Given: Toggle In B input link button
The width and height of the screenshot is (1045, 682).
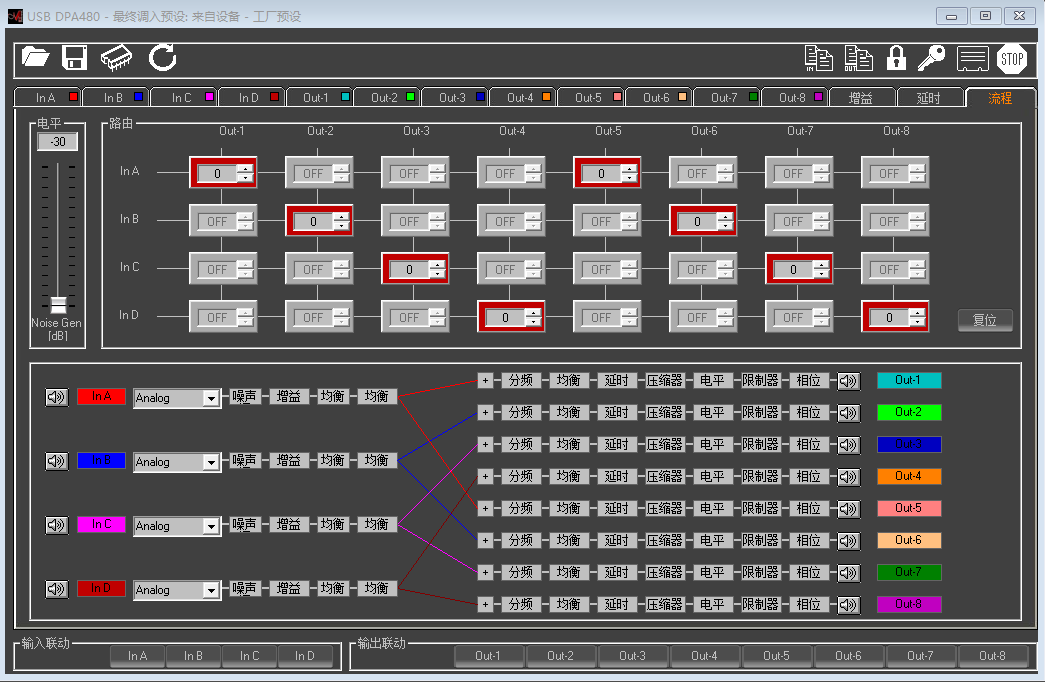Looking at the screenshot, I should click(x=193, y=656).
